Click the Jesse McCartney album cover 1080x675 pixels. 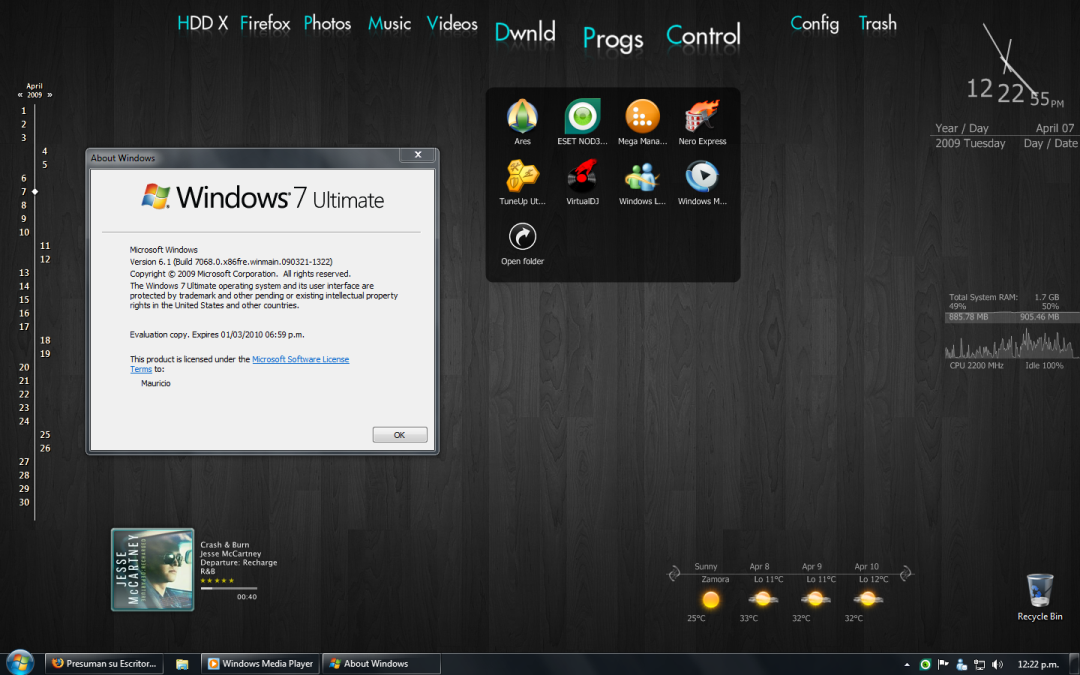(x=153, y=570)
